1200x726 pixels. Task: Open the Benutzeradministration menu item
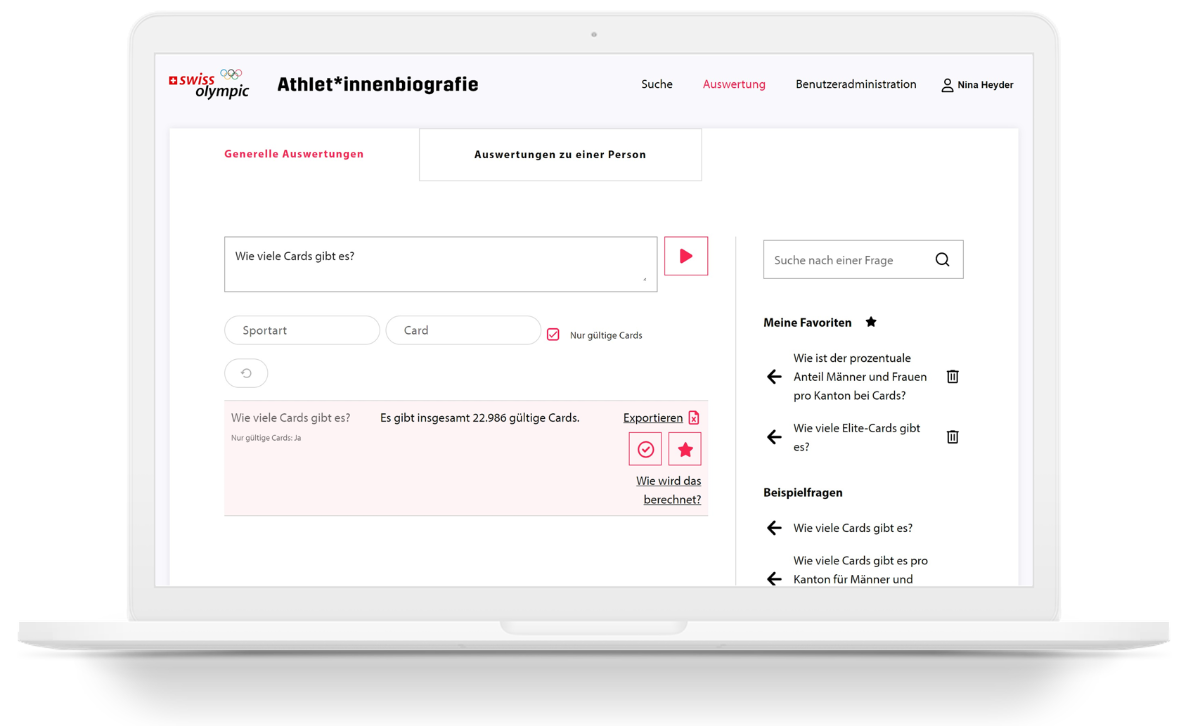coord(855,85)
